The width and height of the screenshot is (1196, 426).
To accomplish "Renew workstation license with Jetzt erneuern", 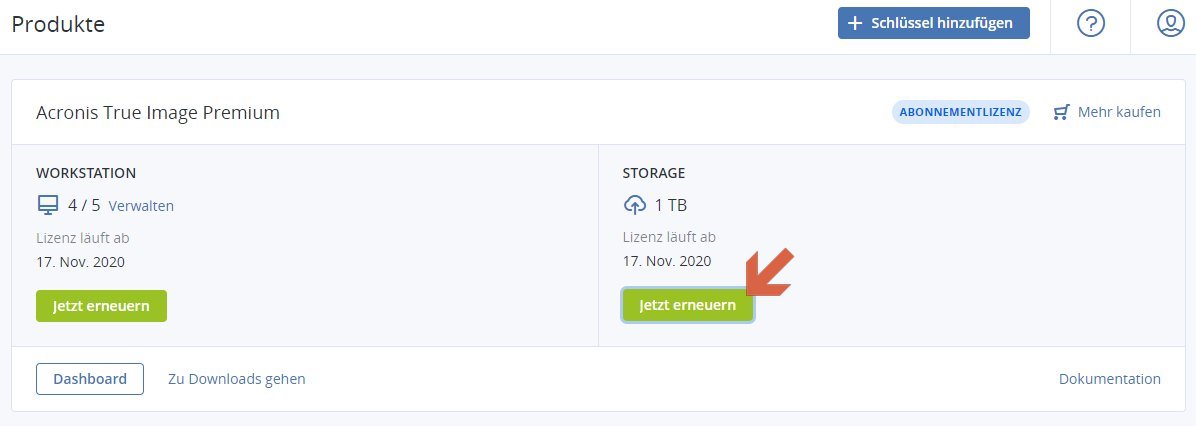I will (101, 306).
